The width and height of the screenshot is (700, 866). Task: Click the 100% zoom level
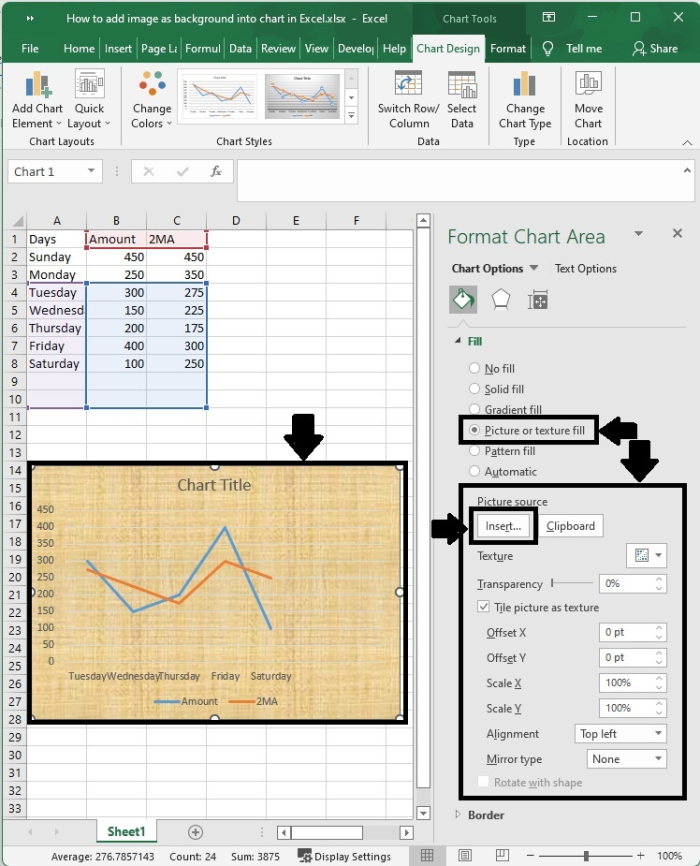pos(670,856)
